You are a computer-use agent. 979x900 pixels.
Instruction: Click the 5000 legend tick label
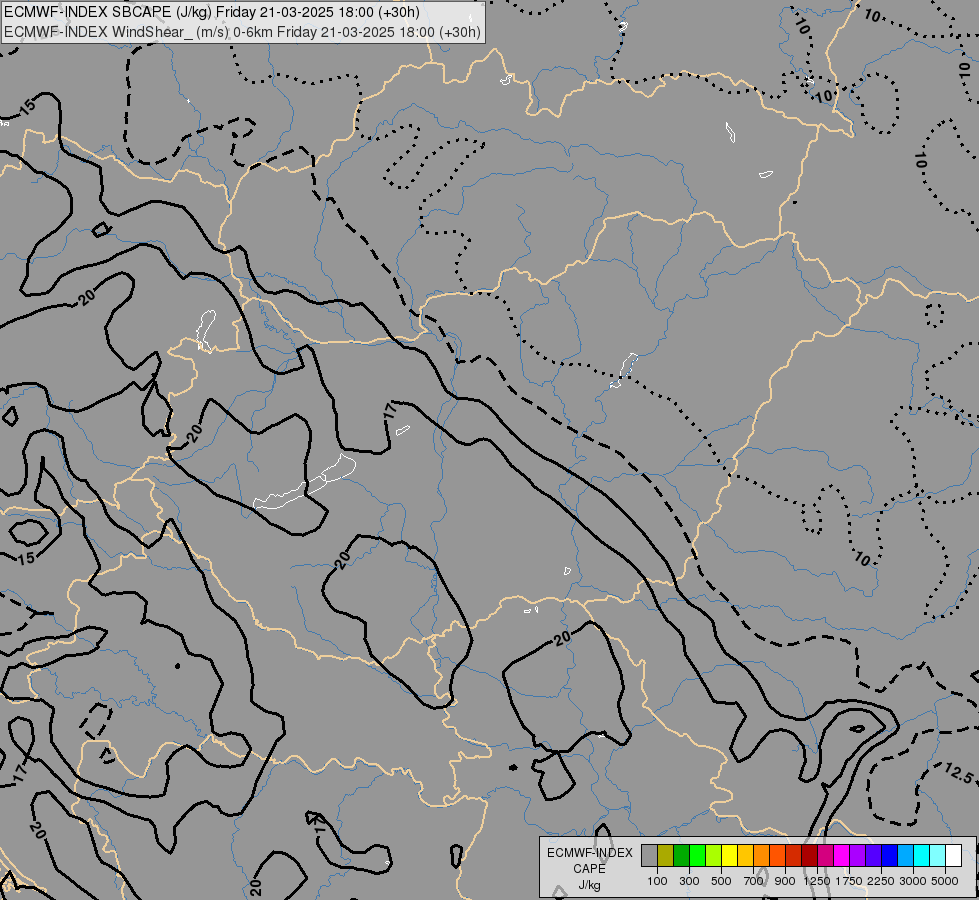945,881
